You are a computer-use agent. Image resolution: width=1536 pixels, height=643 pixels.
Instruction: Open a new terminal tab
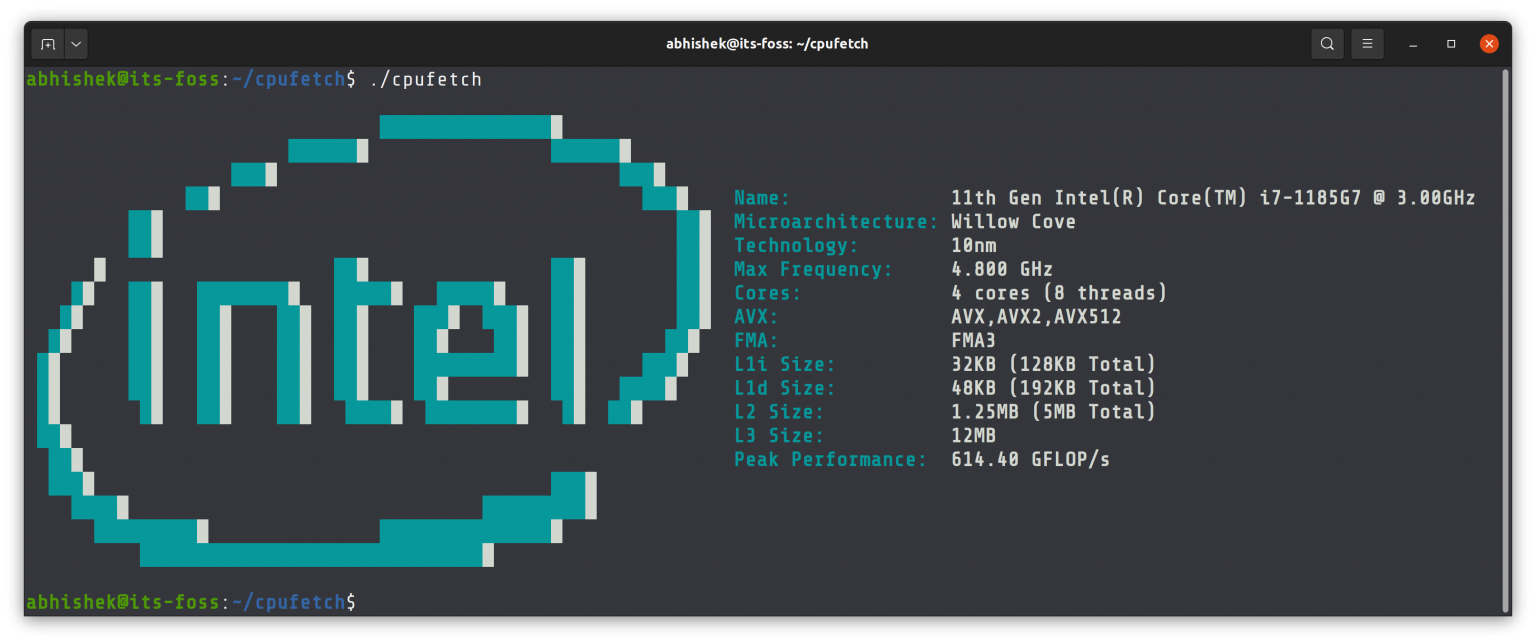tap(48, 43)
